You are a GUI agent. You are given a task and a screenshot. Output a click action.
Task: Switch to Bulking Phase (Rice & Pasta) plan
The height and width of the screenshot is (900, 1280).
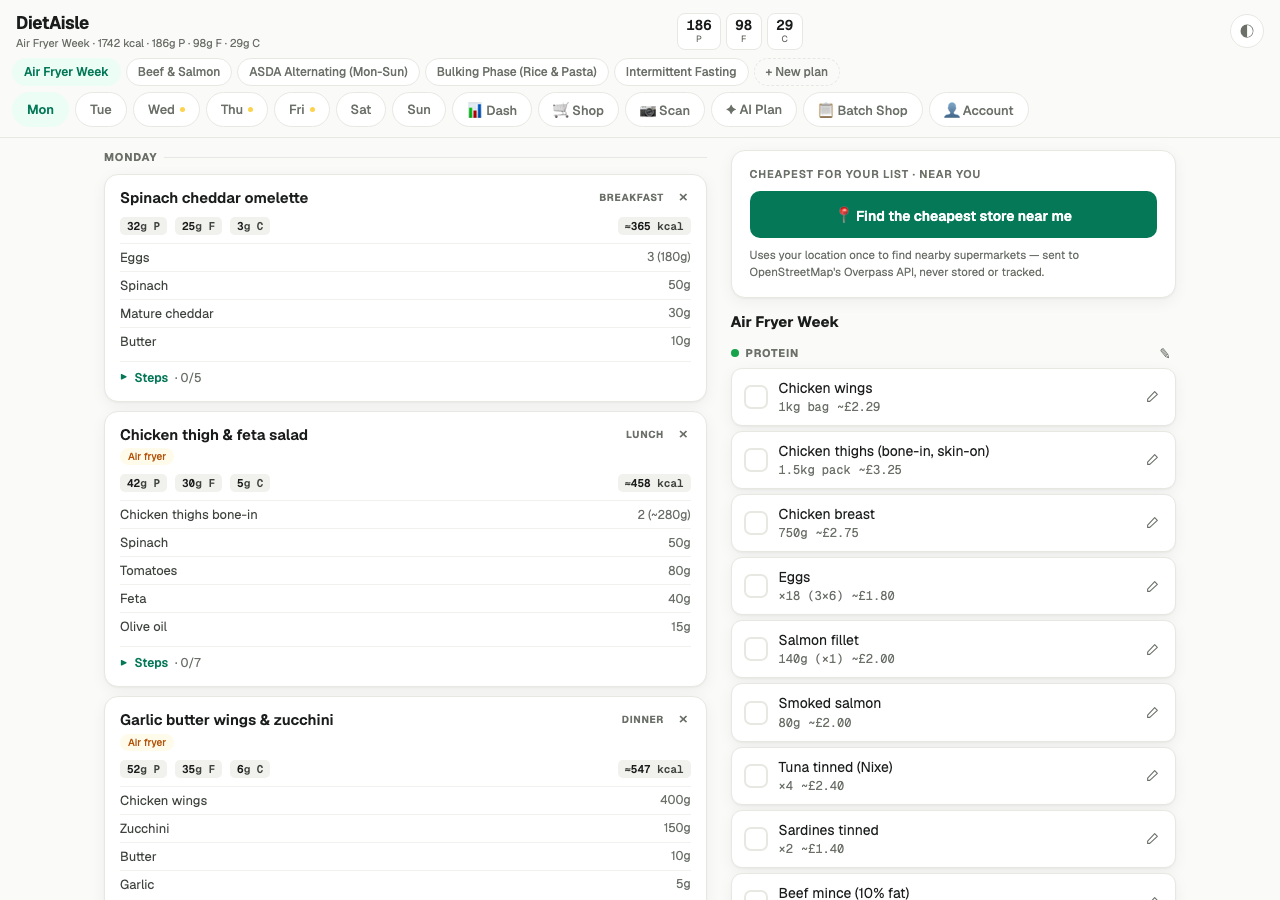tap(516, 72)
